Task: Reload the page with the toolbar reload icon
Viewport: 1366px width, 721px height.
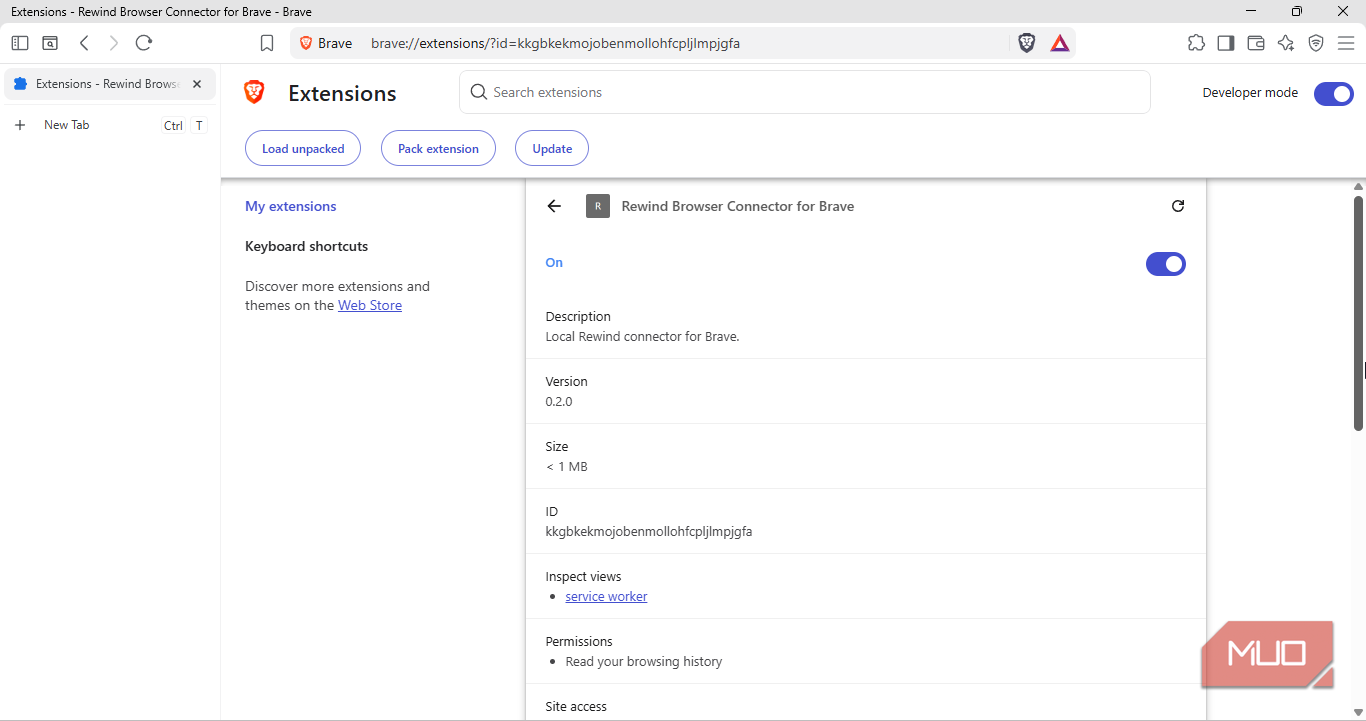Action: tap(143, 43)
